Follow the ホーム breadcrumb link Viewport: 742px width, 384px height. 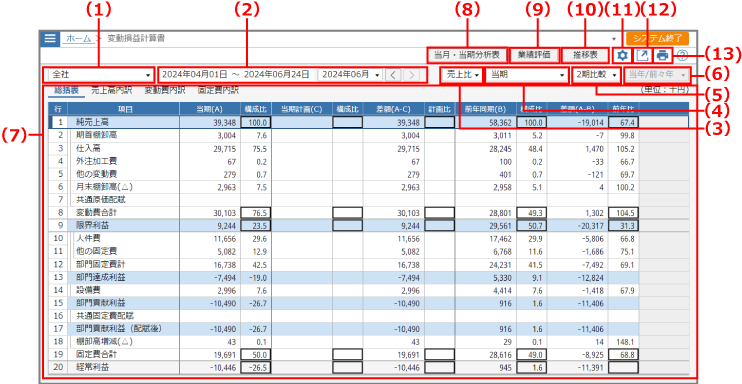coord(79,38)
